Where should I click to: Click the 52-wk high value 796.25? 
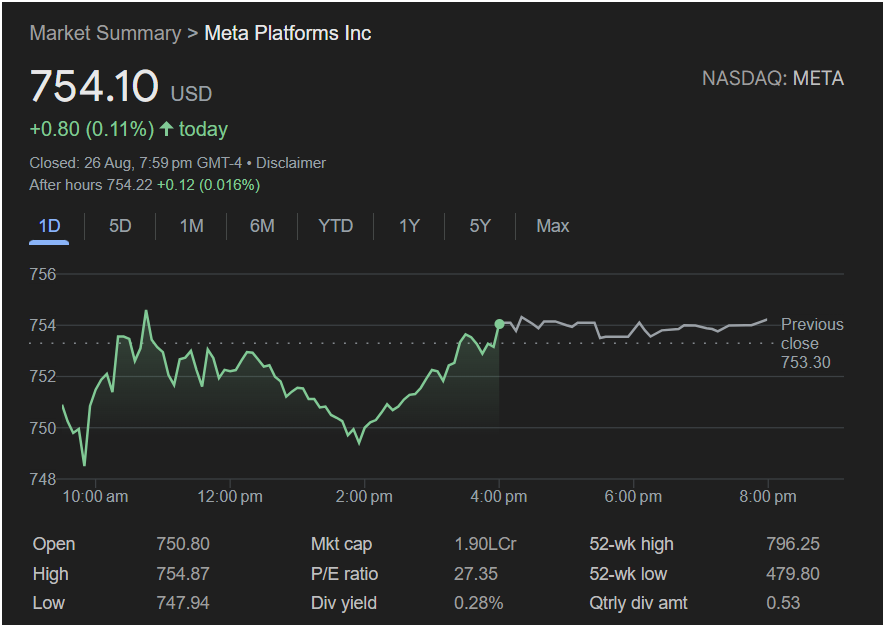[792, 544]
